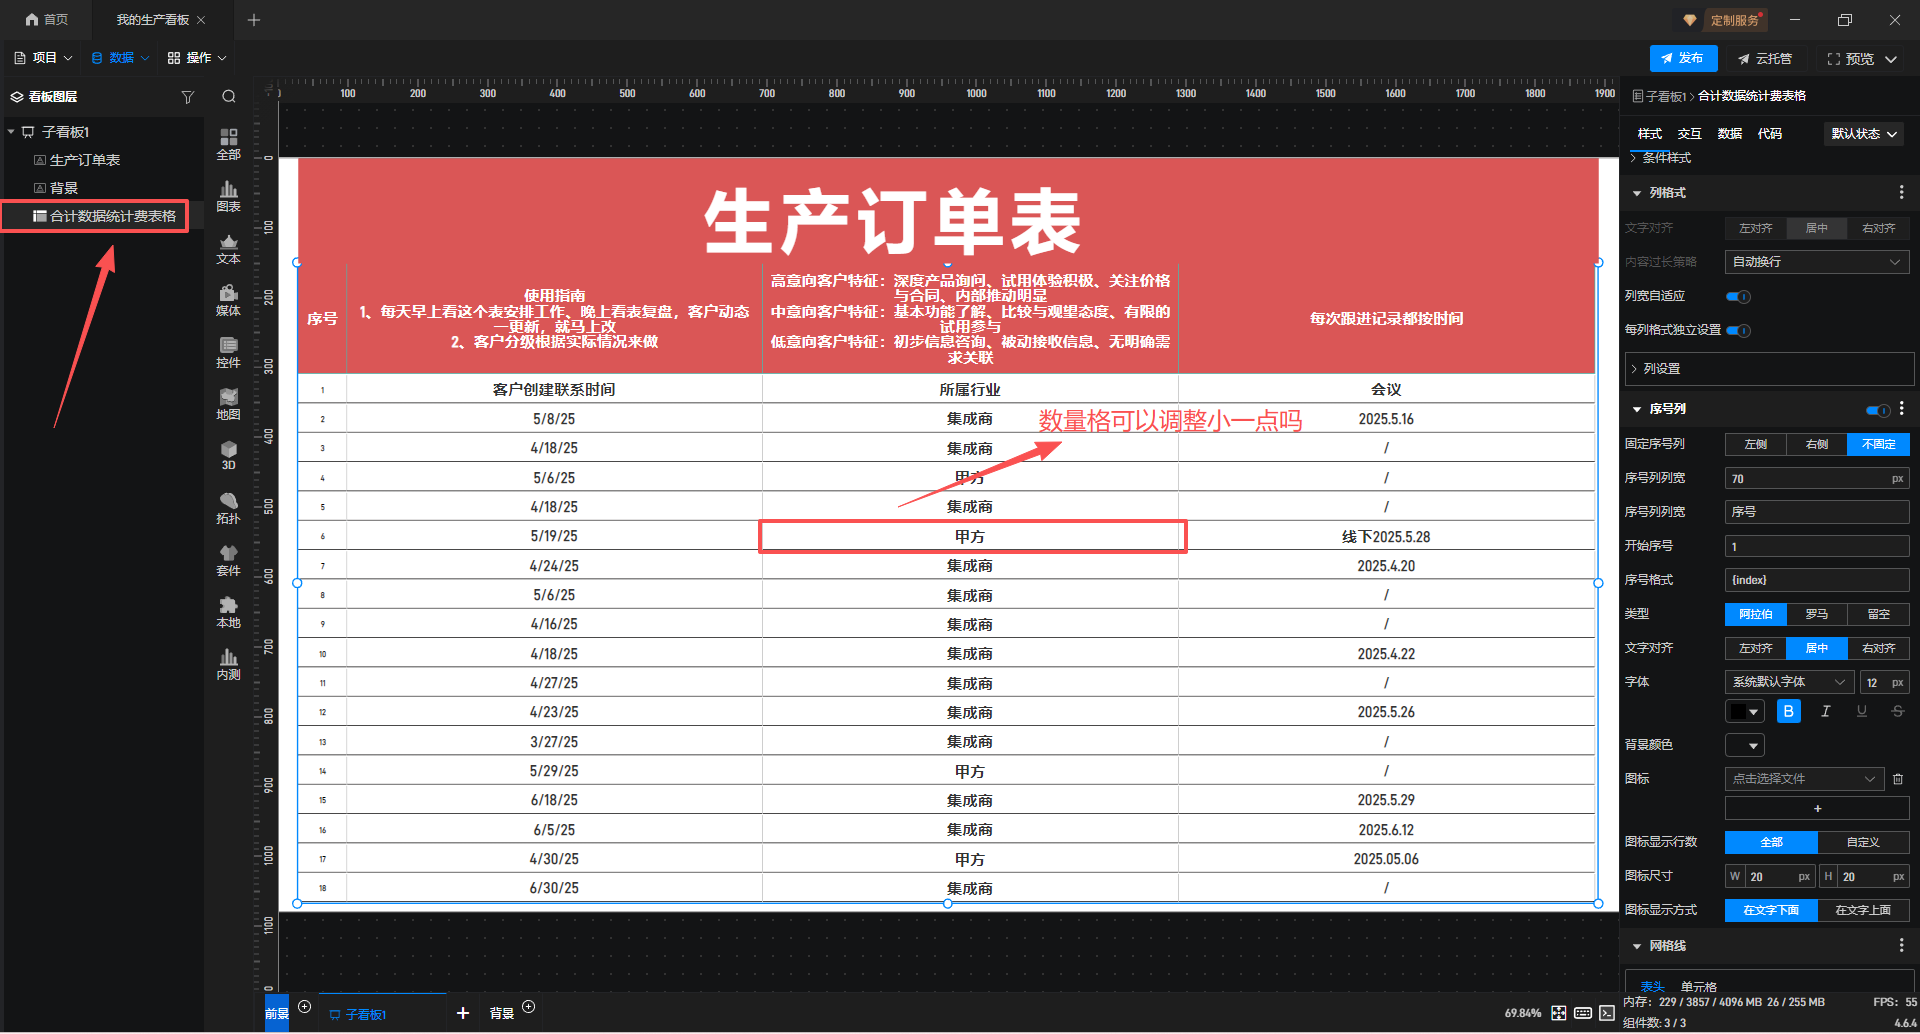This screenshot has height=1034, width=1920.
Task: Disable the 序号列 switch
Action: coord(1877,410)
